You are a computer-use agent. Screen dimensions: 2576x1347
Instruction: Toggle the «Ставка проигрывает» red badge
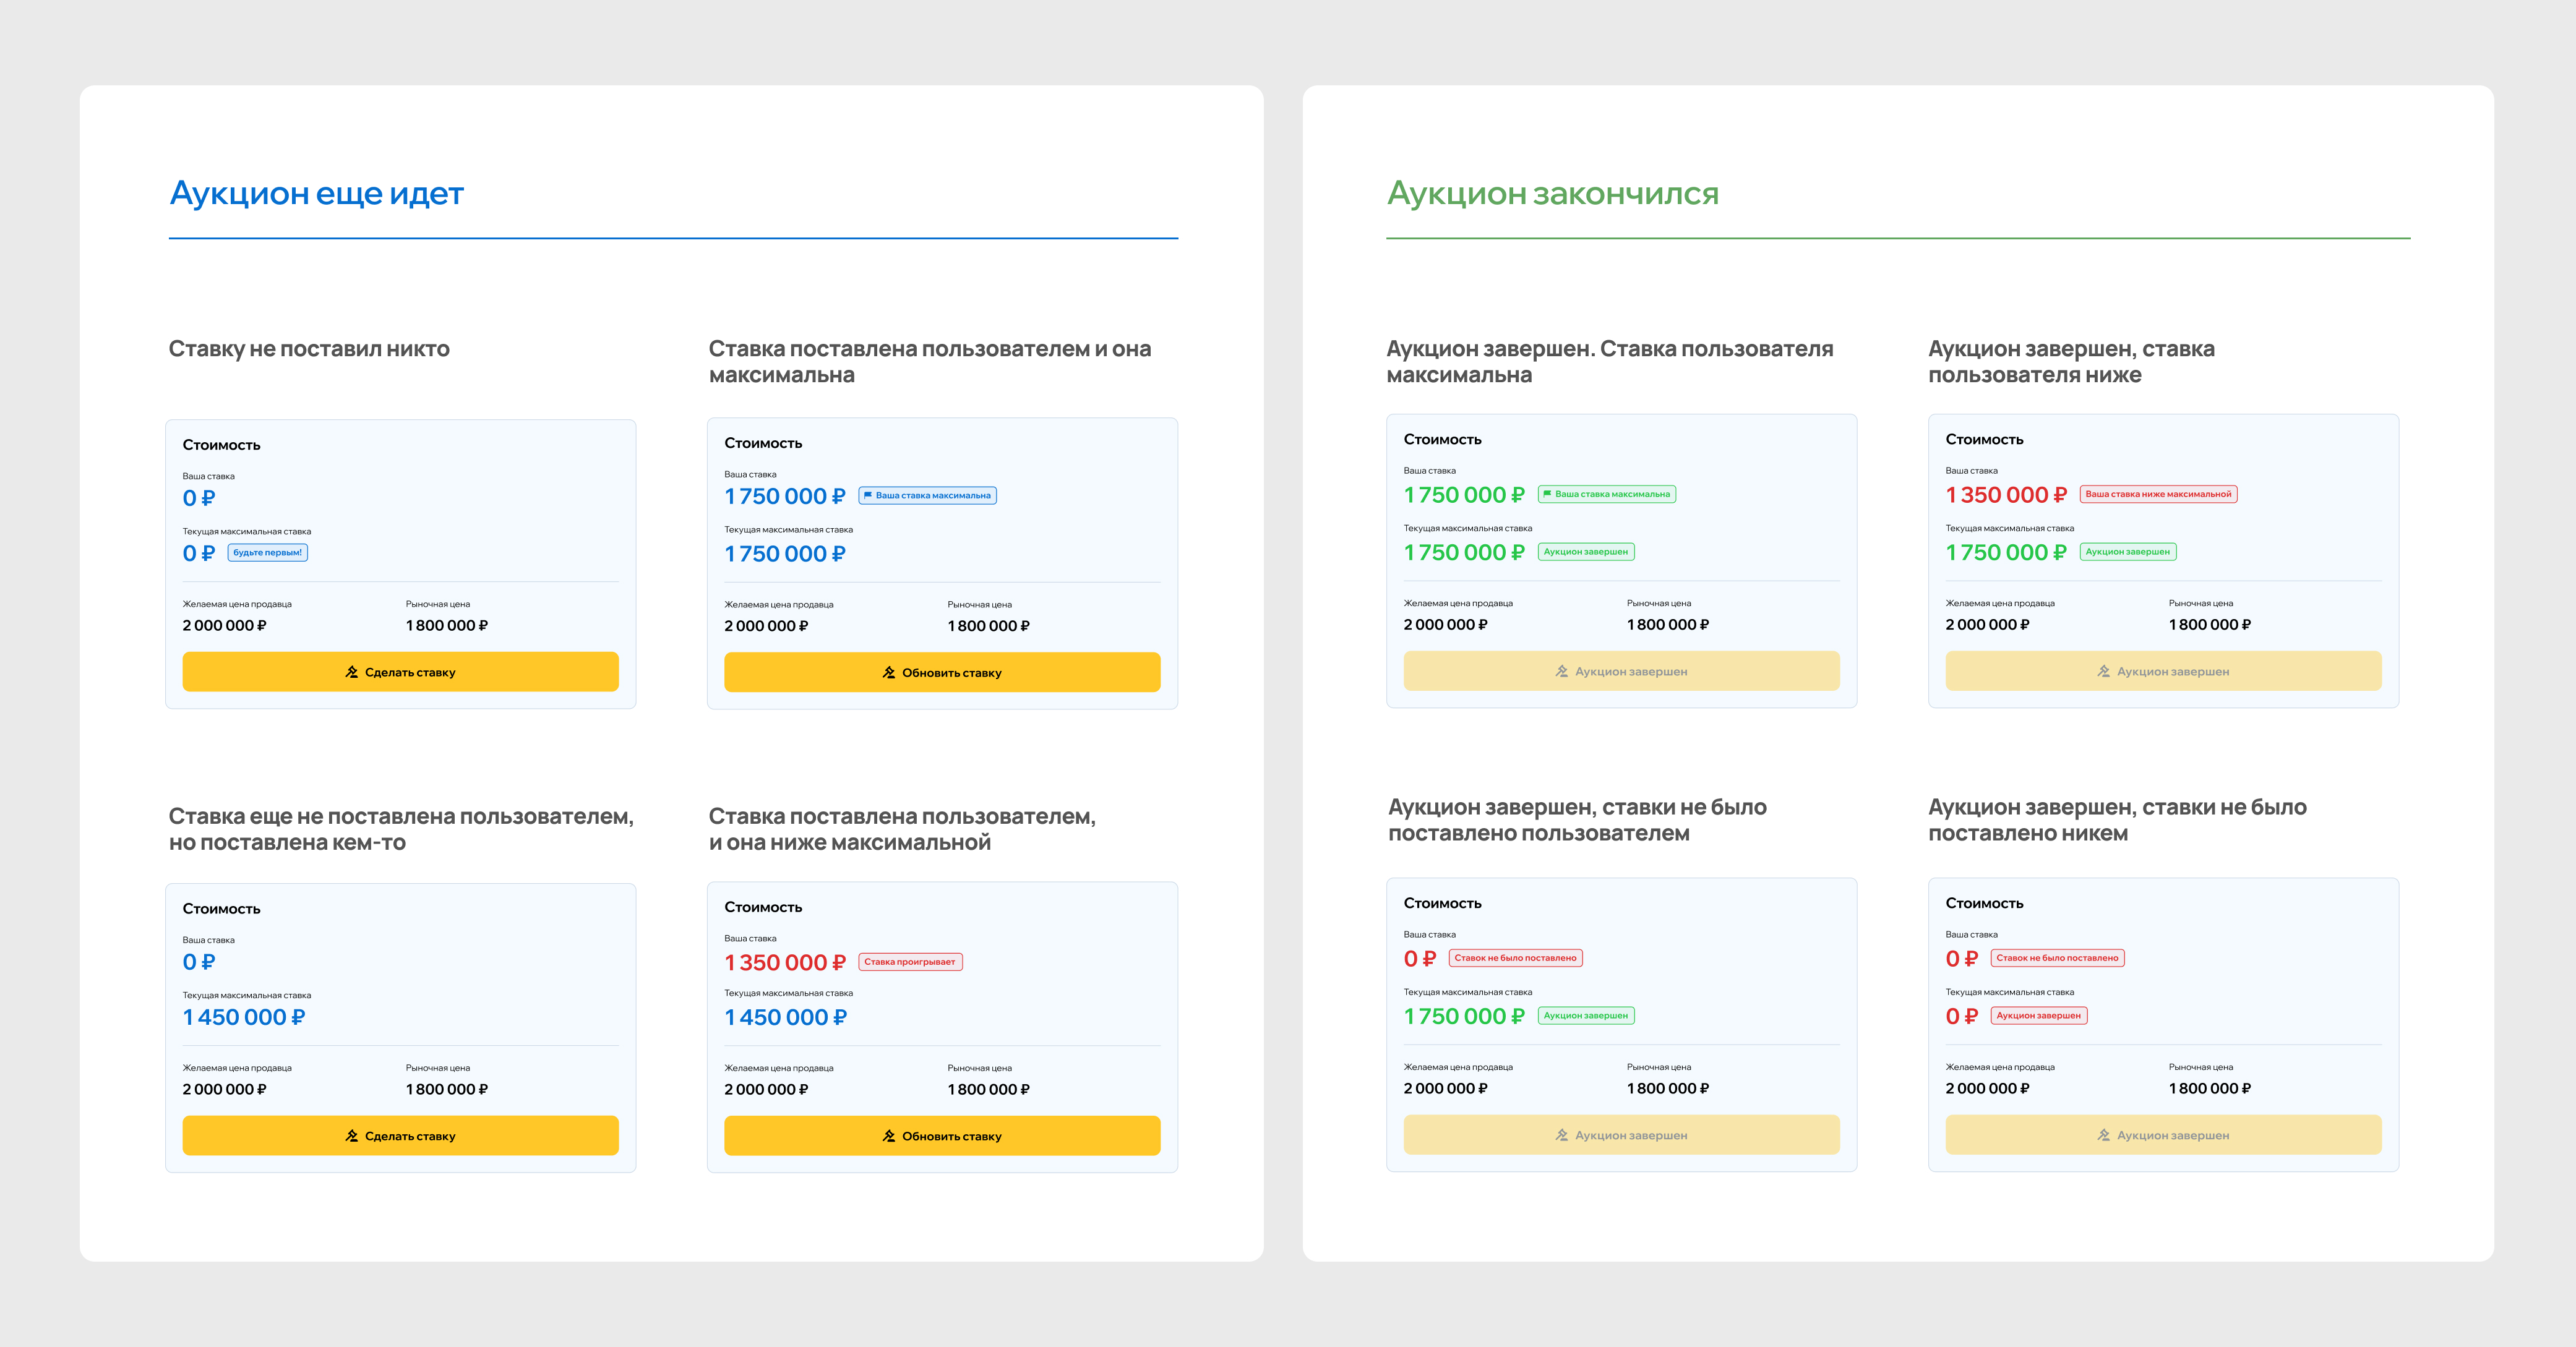coord(911,961)
